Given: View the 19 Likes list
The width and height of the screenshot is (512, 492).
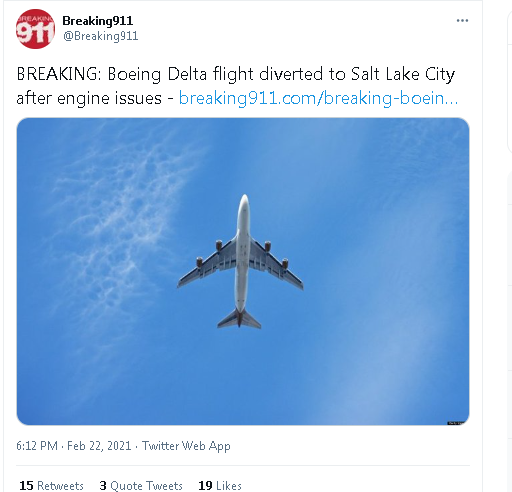Looking at the screenshot, I should 220,485.
